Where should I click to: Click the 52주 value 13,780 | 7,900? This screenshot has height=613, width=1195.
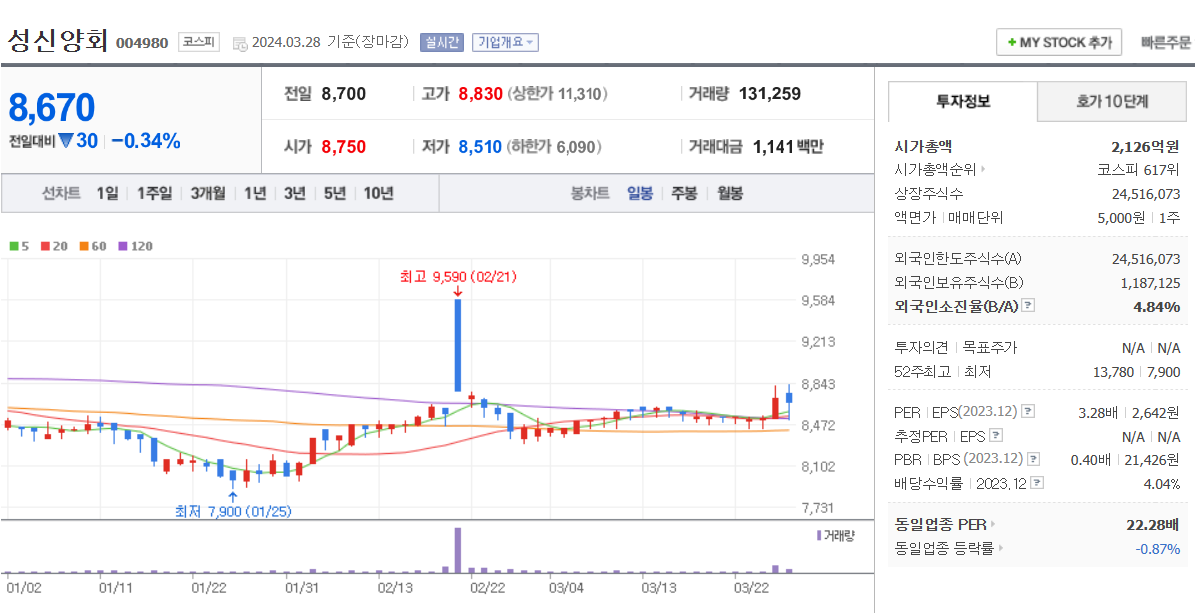(1136, 371)
